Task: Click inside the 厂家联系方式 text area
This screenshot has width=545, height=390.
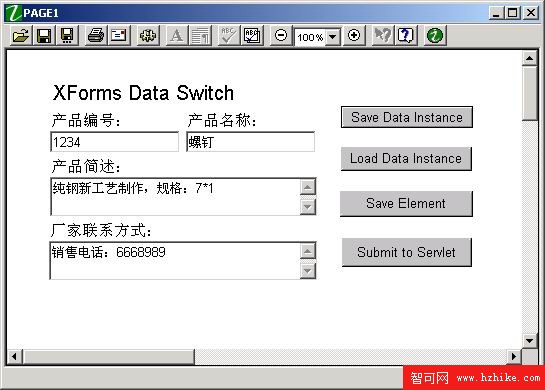Action: pyautogui.click(x=175, y=261)
